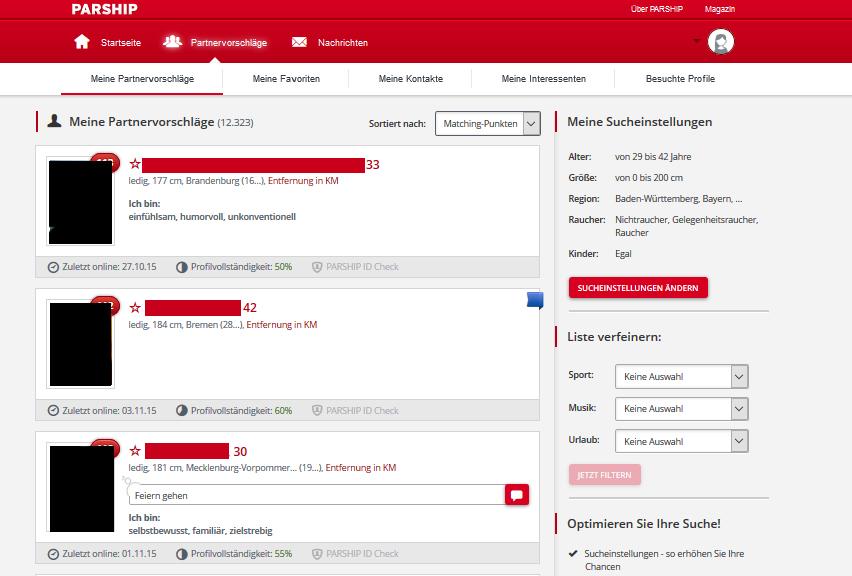
Task: Click the red chat bubble send icon
Action: (x=517, y=495)
